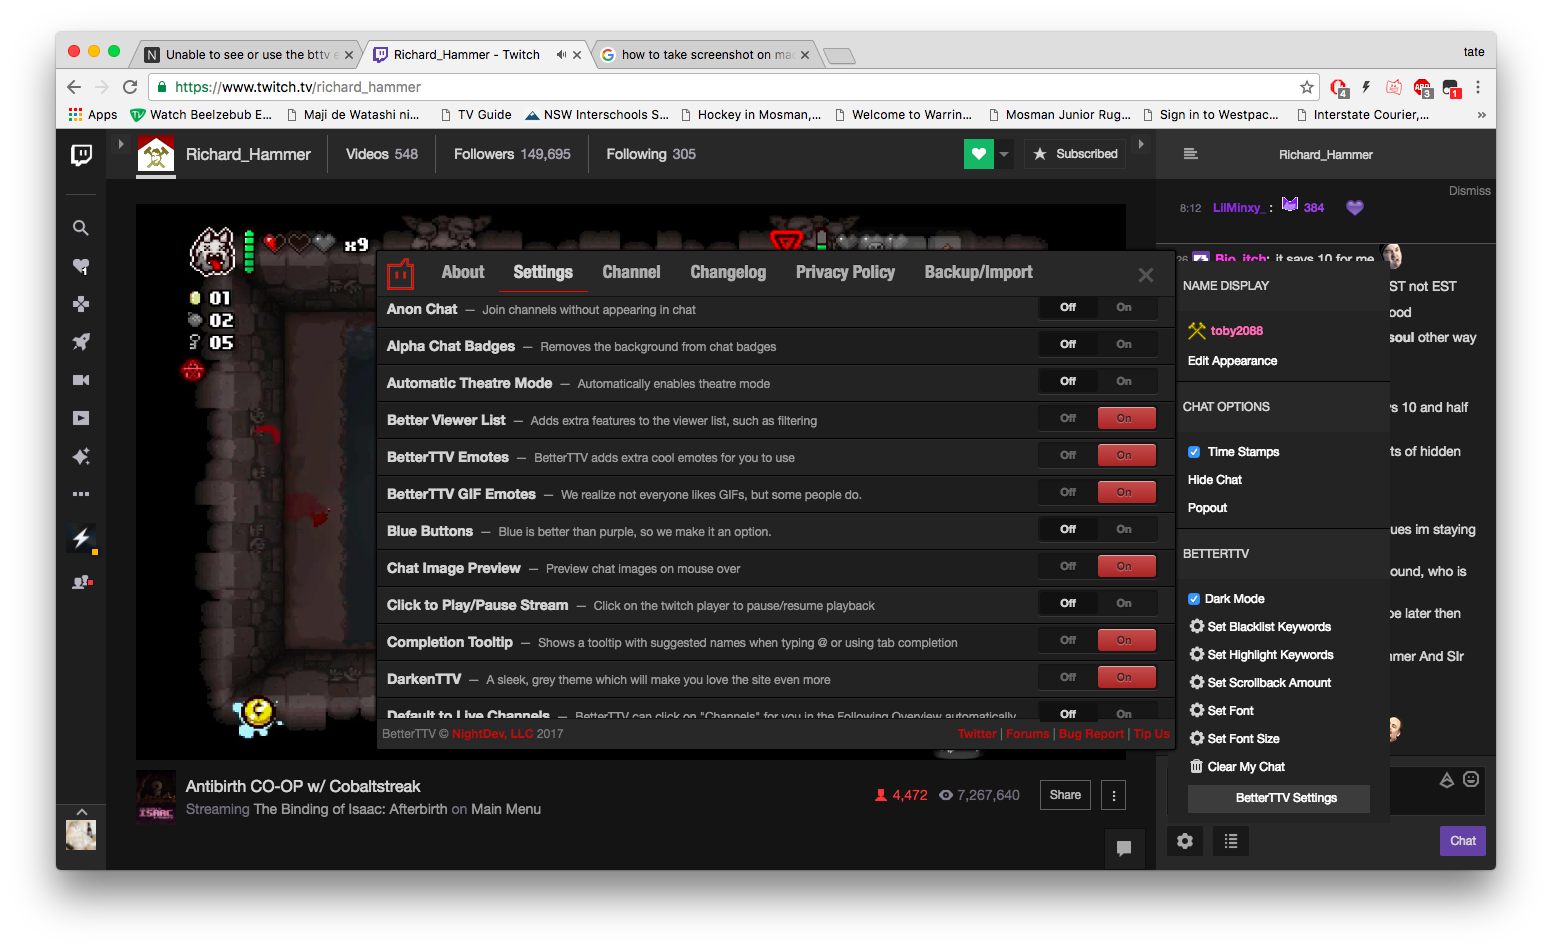The width and height of the screenshot is (1552, 950).
Task: Click the Subscribed button
Action: click(1075, 154)
